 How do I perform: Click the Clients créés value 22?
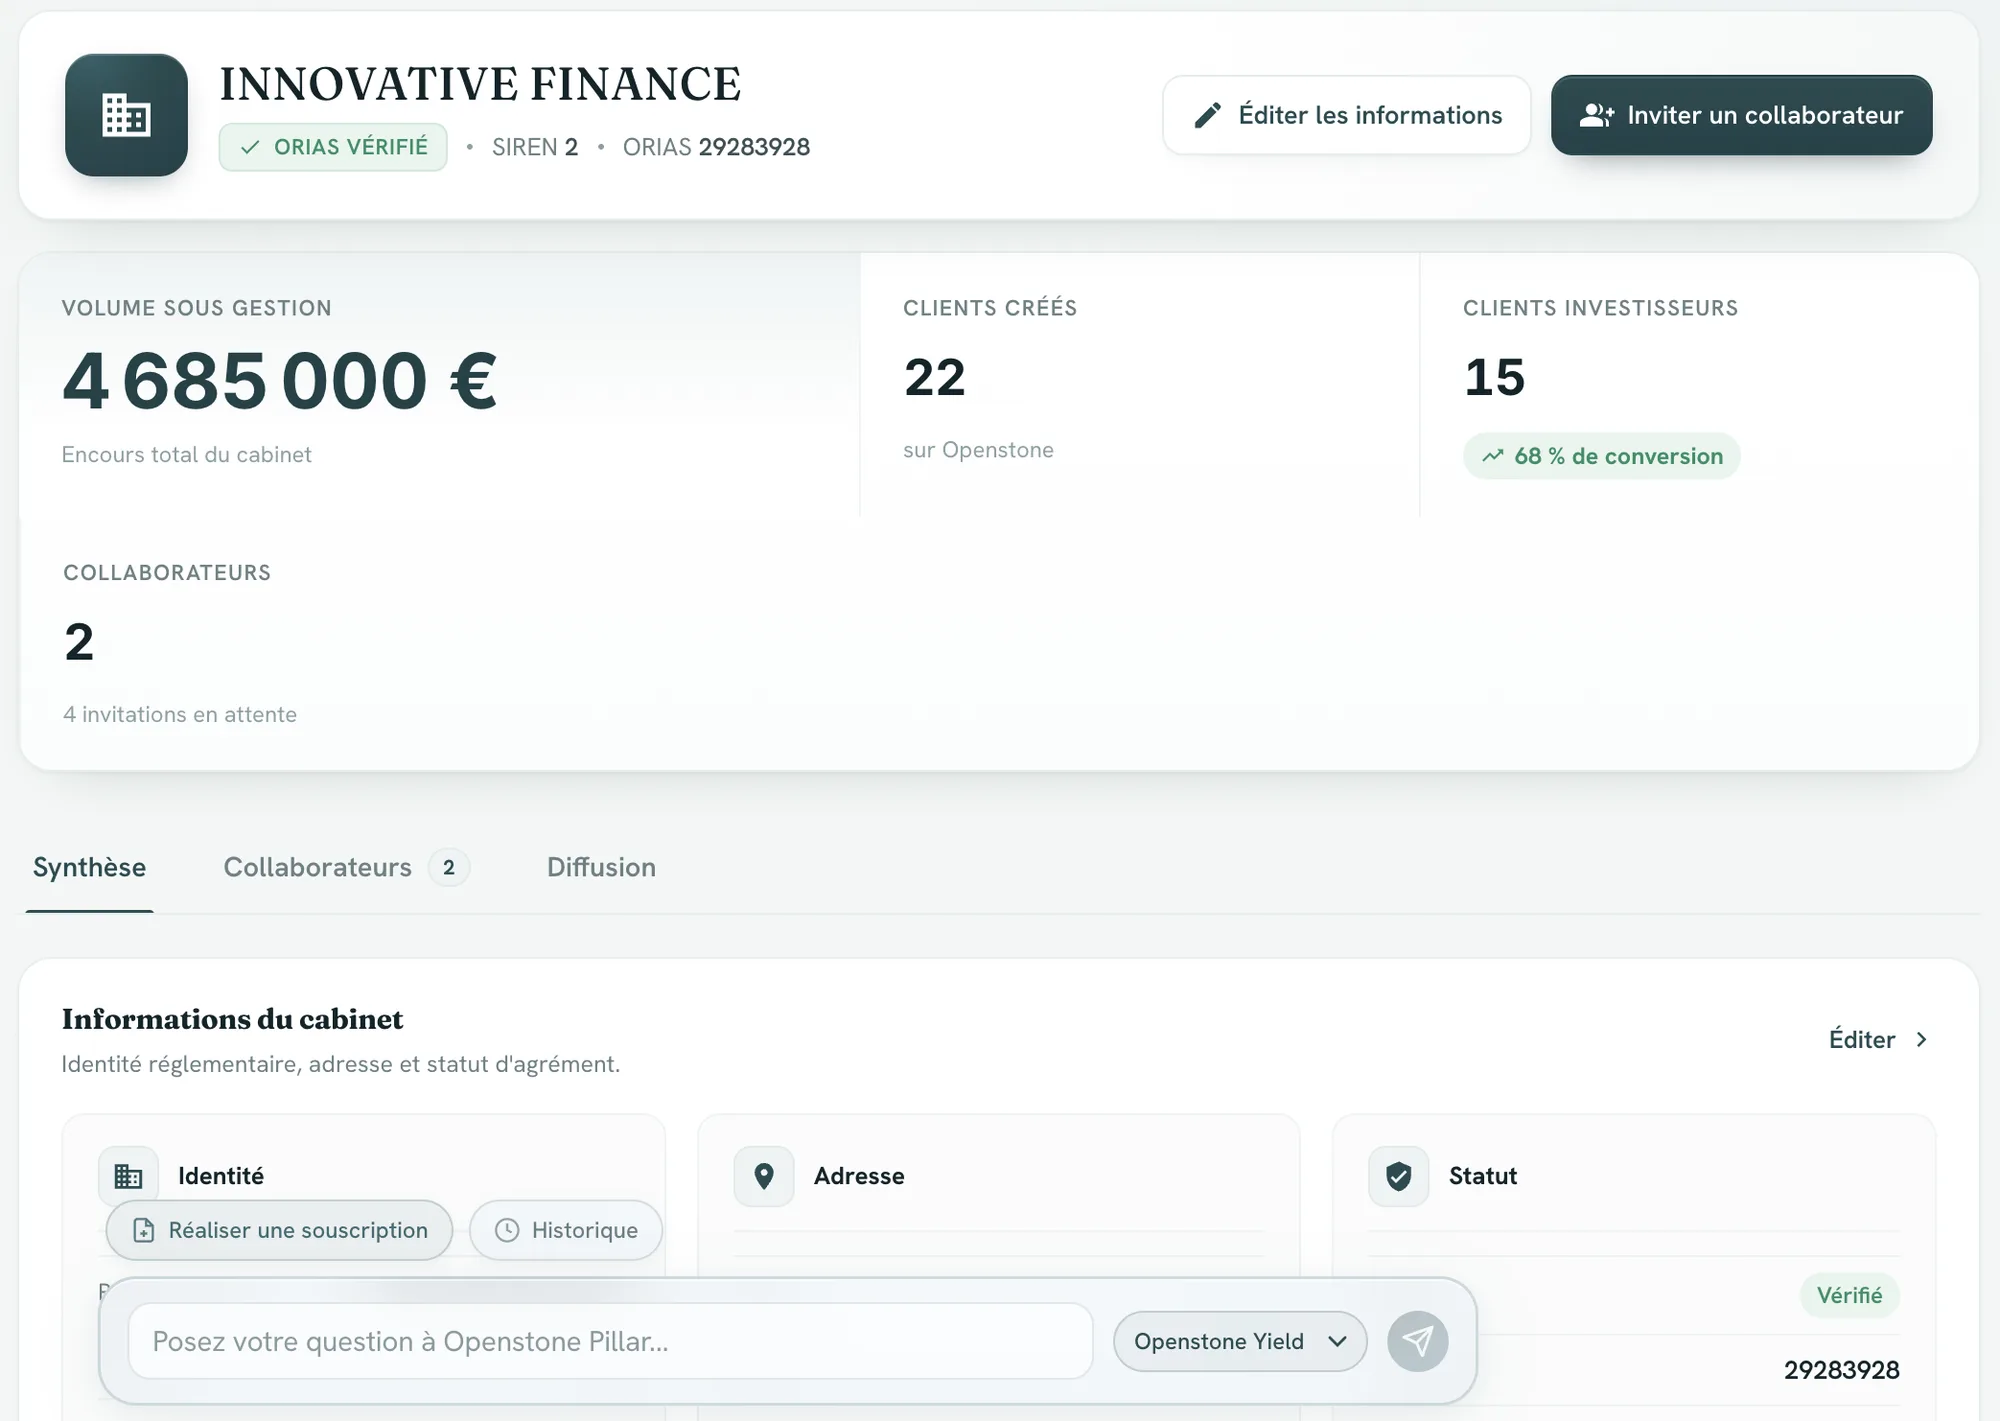pyautogui.click(x=935, y=378)
